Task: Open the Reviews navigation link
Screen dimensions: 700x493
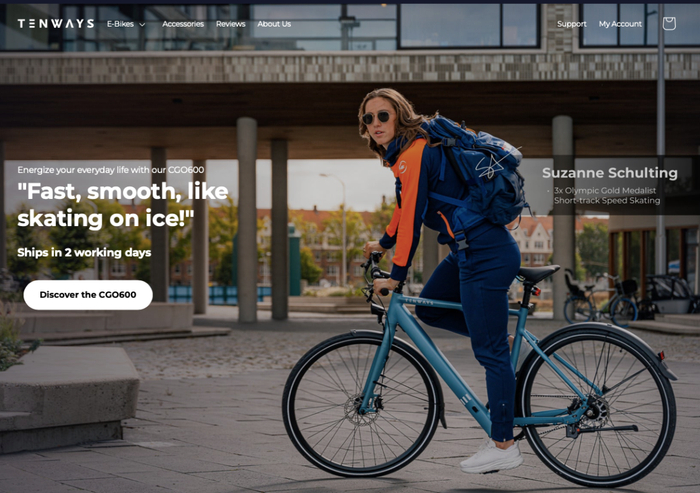Action: coord(230,24)
